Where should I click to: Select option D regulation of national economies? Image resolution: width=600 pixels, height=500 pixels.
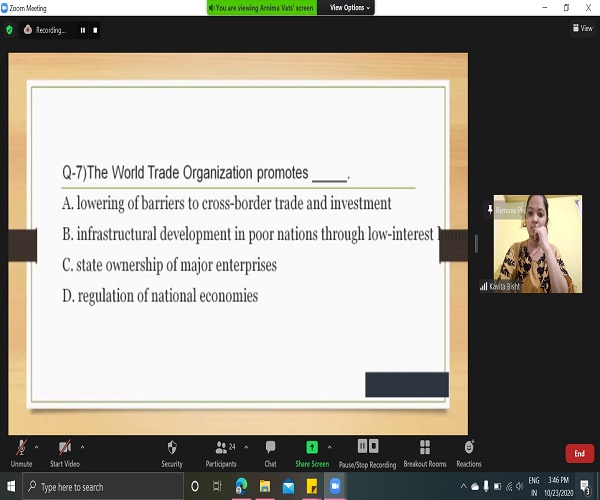pos(160,296)
